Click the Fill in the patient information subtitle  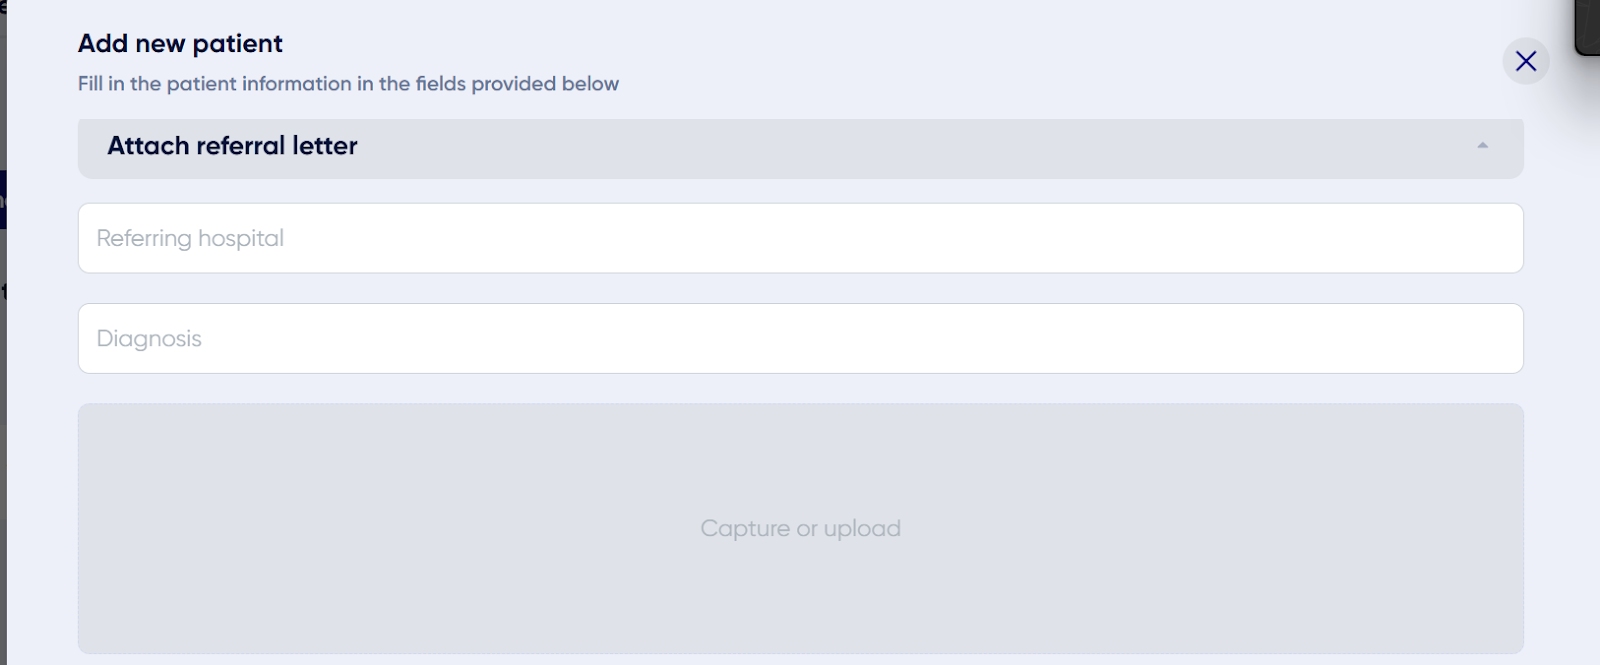pyautogui.click(x=348, y=84)
